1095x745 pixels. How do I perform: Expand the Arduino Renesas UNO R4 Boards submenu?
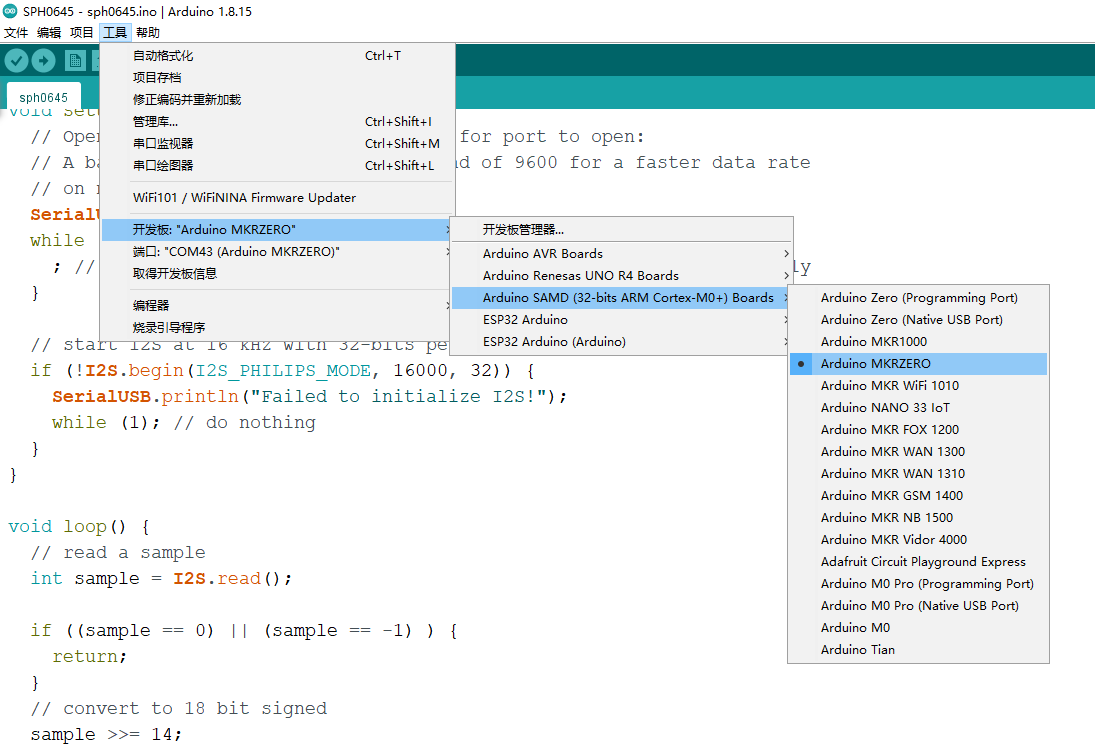pyautogui.click(x=622, y=276)
